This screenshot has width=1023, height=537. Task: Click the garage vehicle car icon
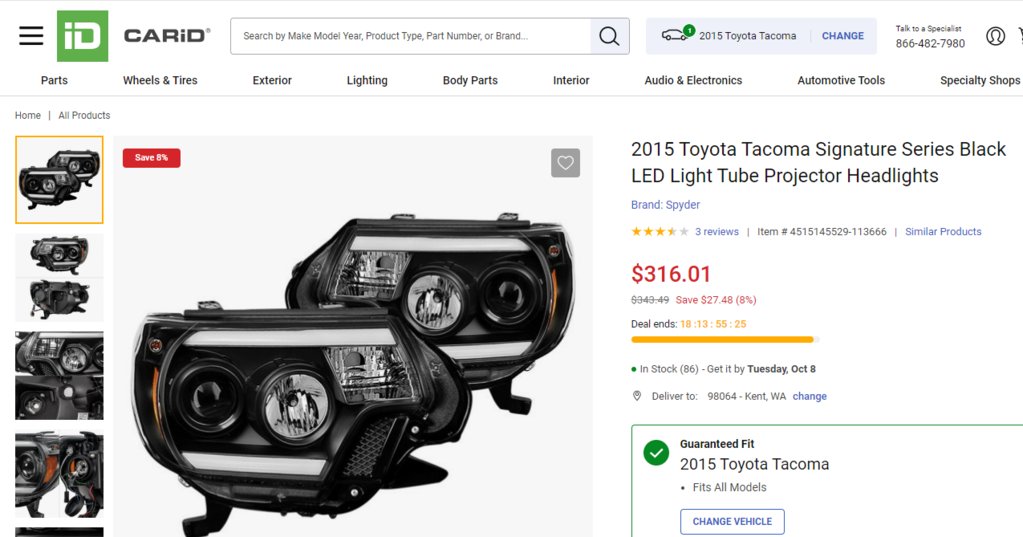(x=676, y=36)
